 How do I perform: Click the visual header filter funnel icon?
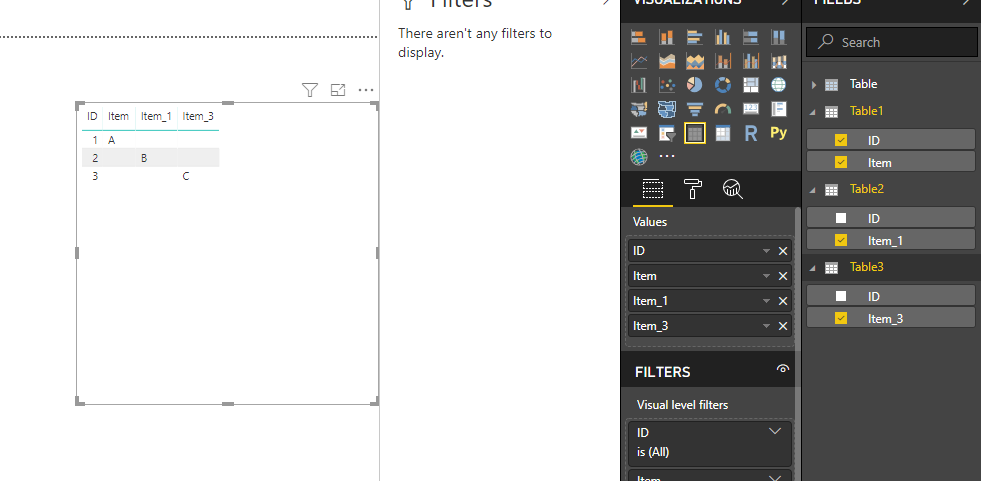[x=310, y=90]
